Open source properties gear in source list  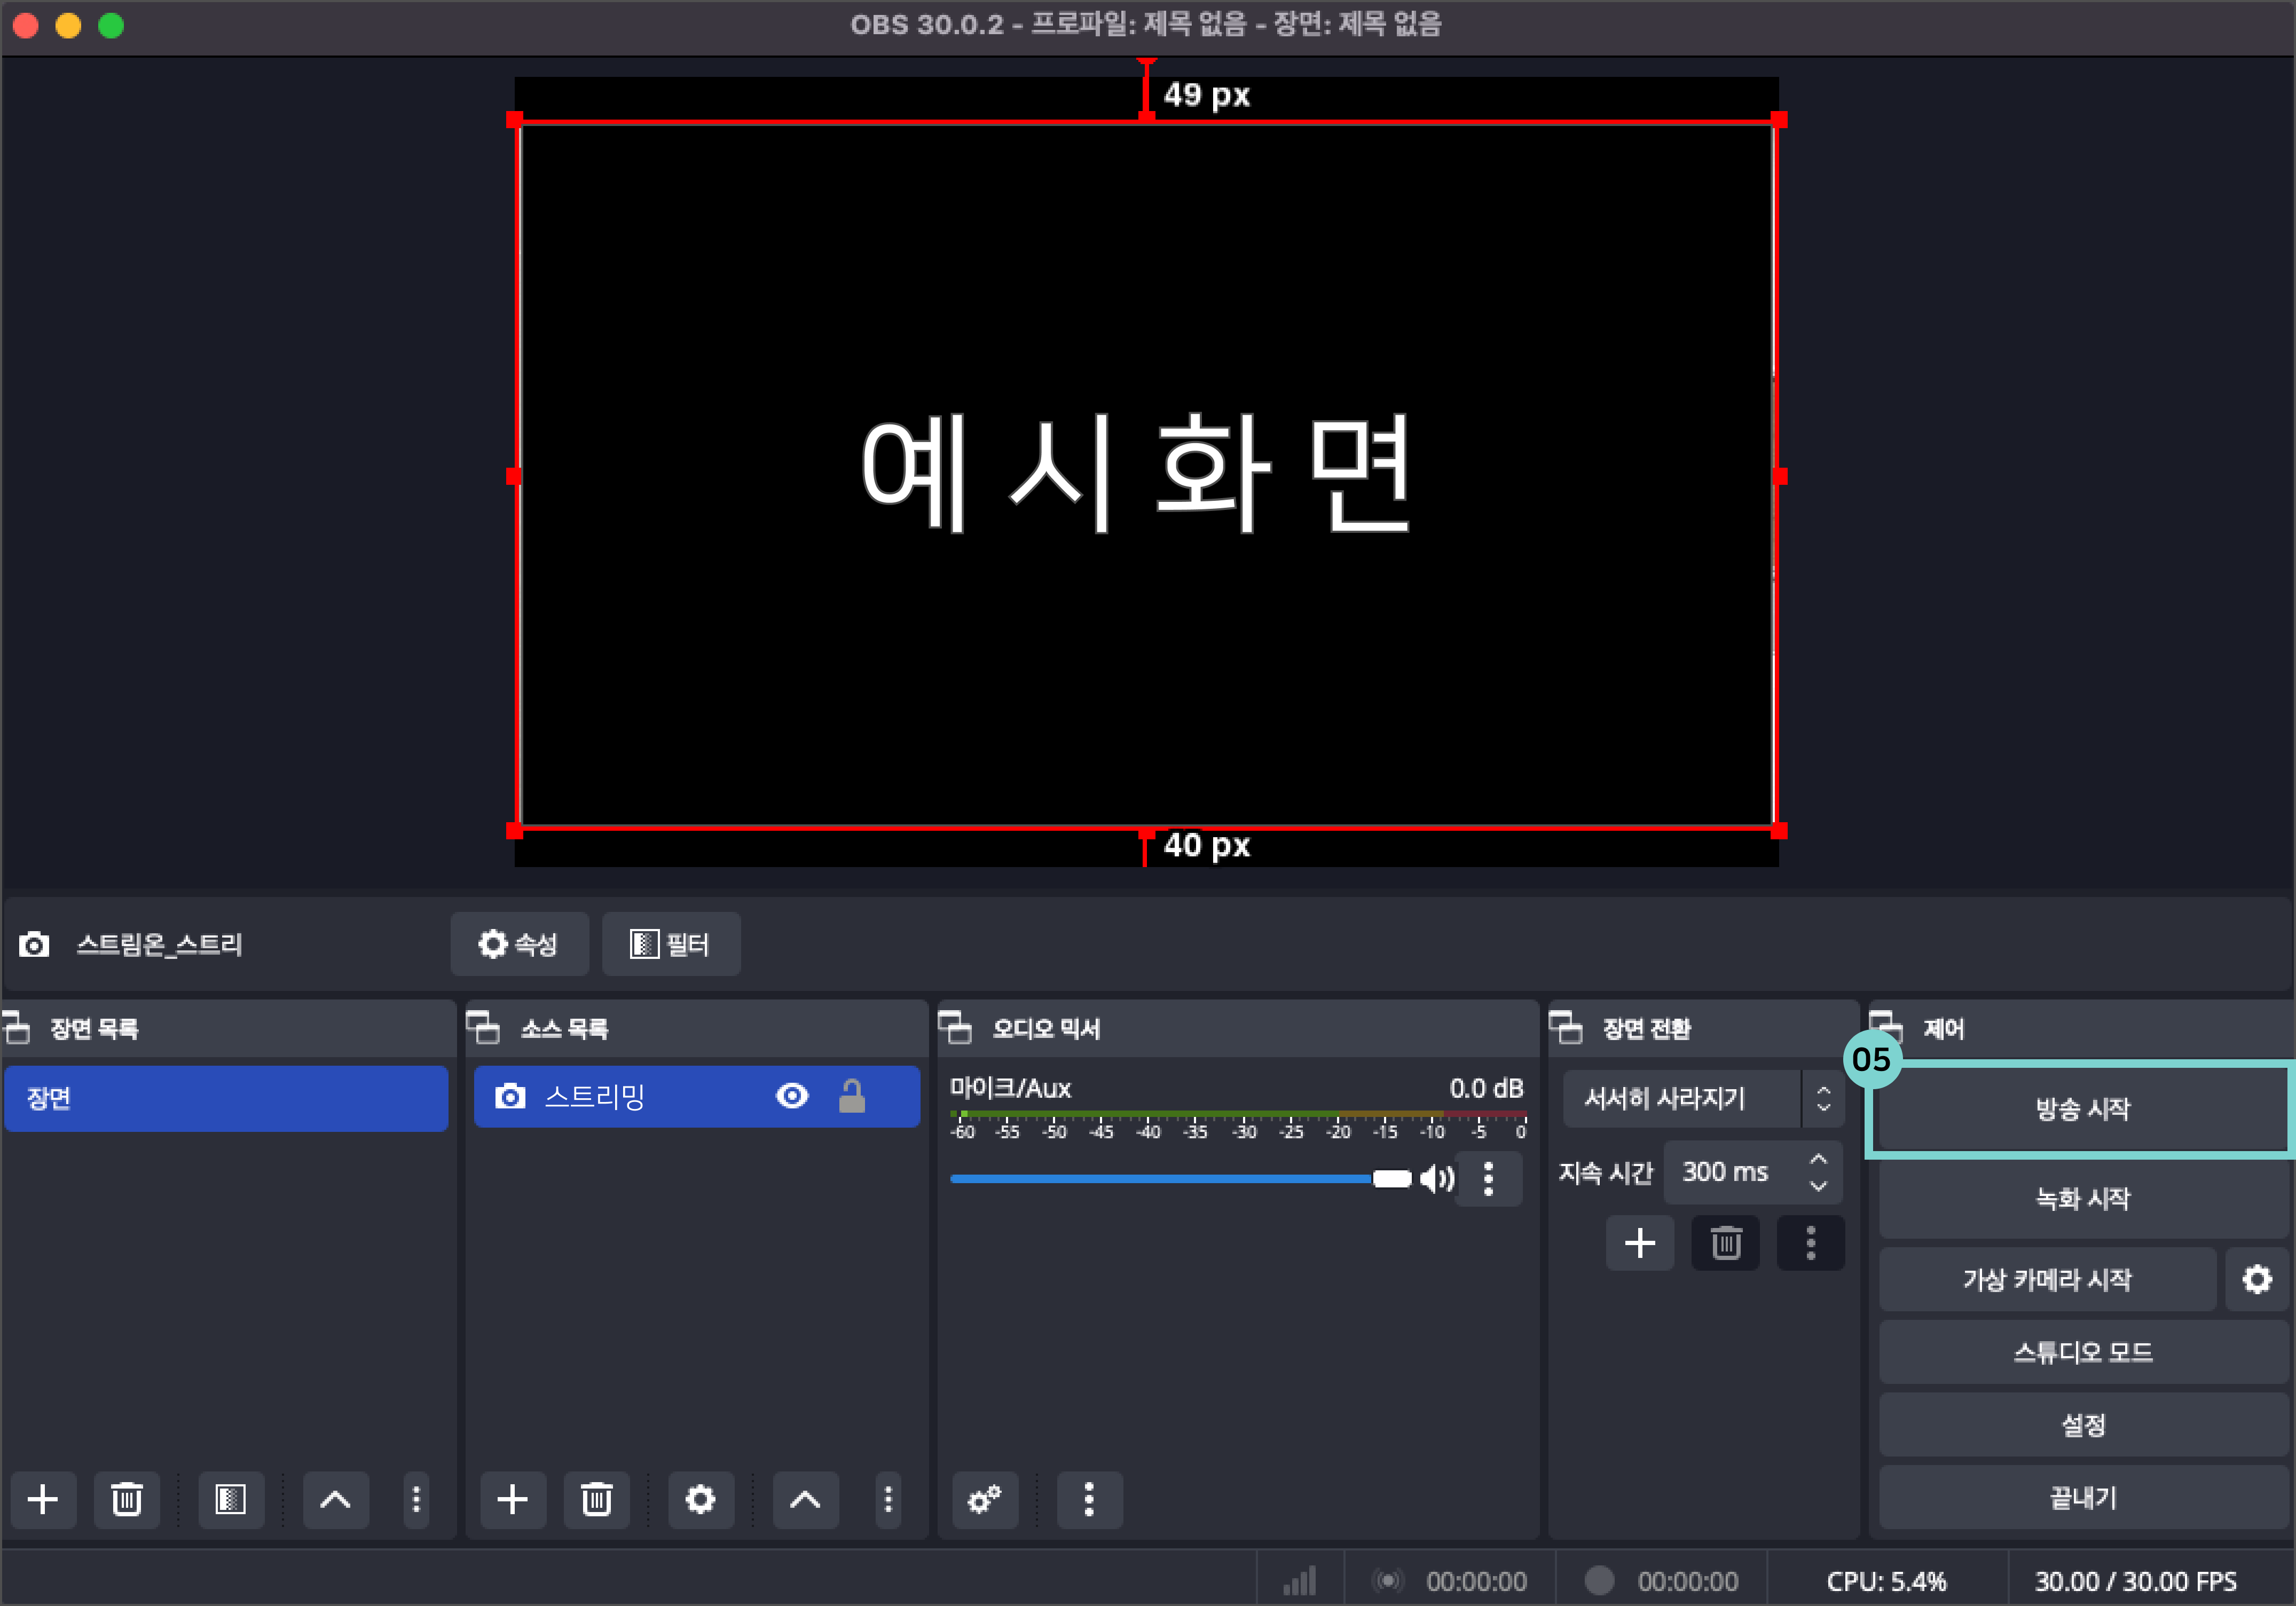pos(700,1499)
